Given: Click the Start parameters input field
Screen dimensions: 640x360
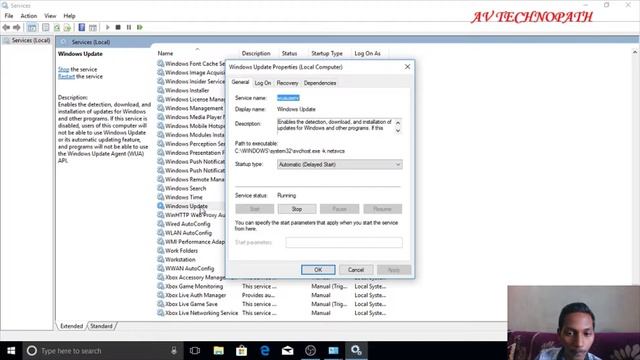Looking at the screenshot, I should tap(344, 242).
